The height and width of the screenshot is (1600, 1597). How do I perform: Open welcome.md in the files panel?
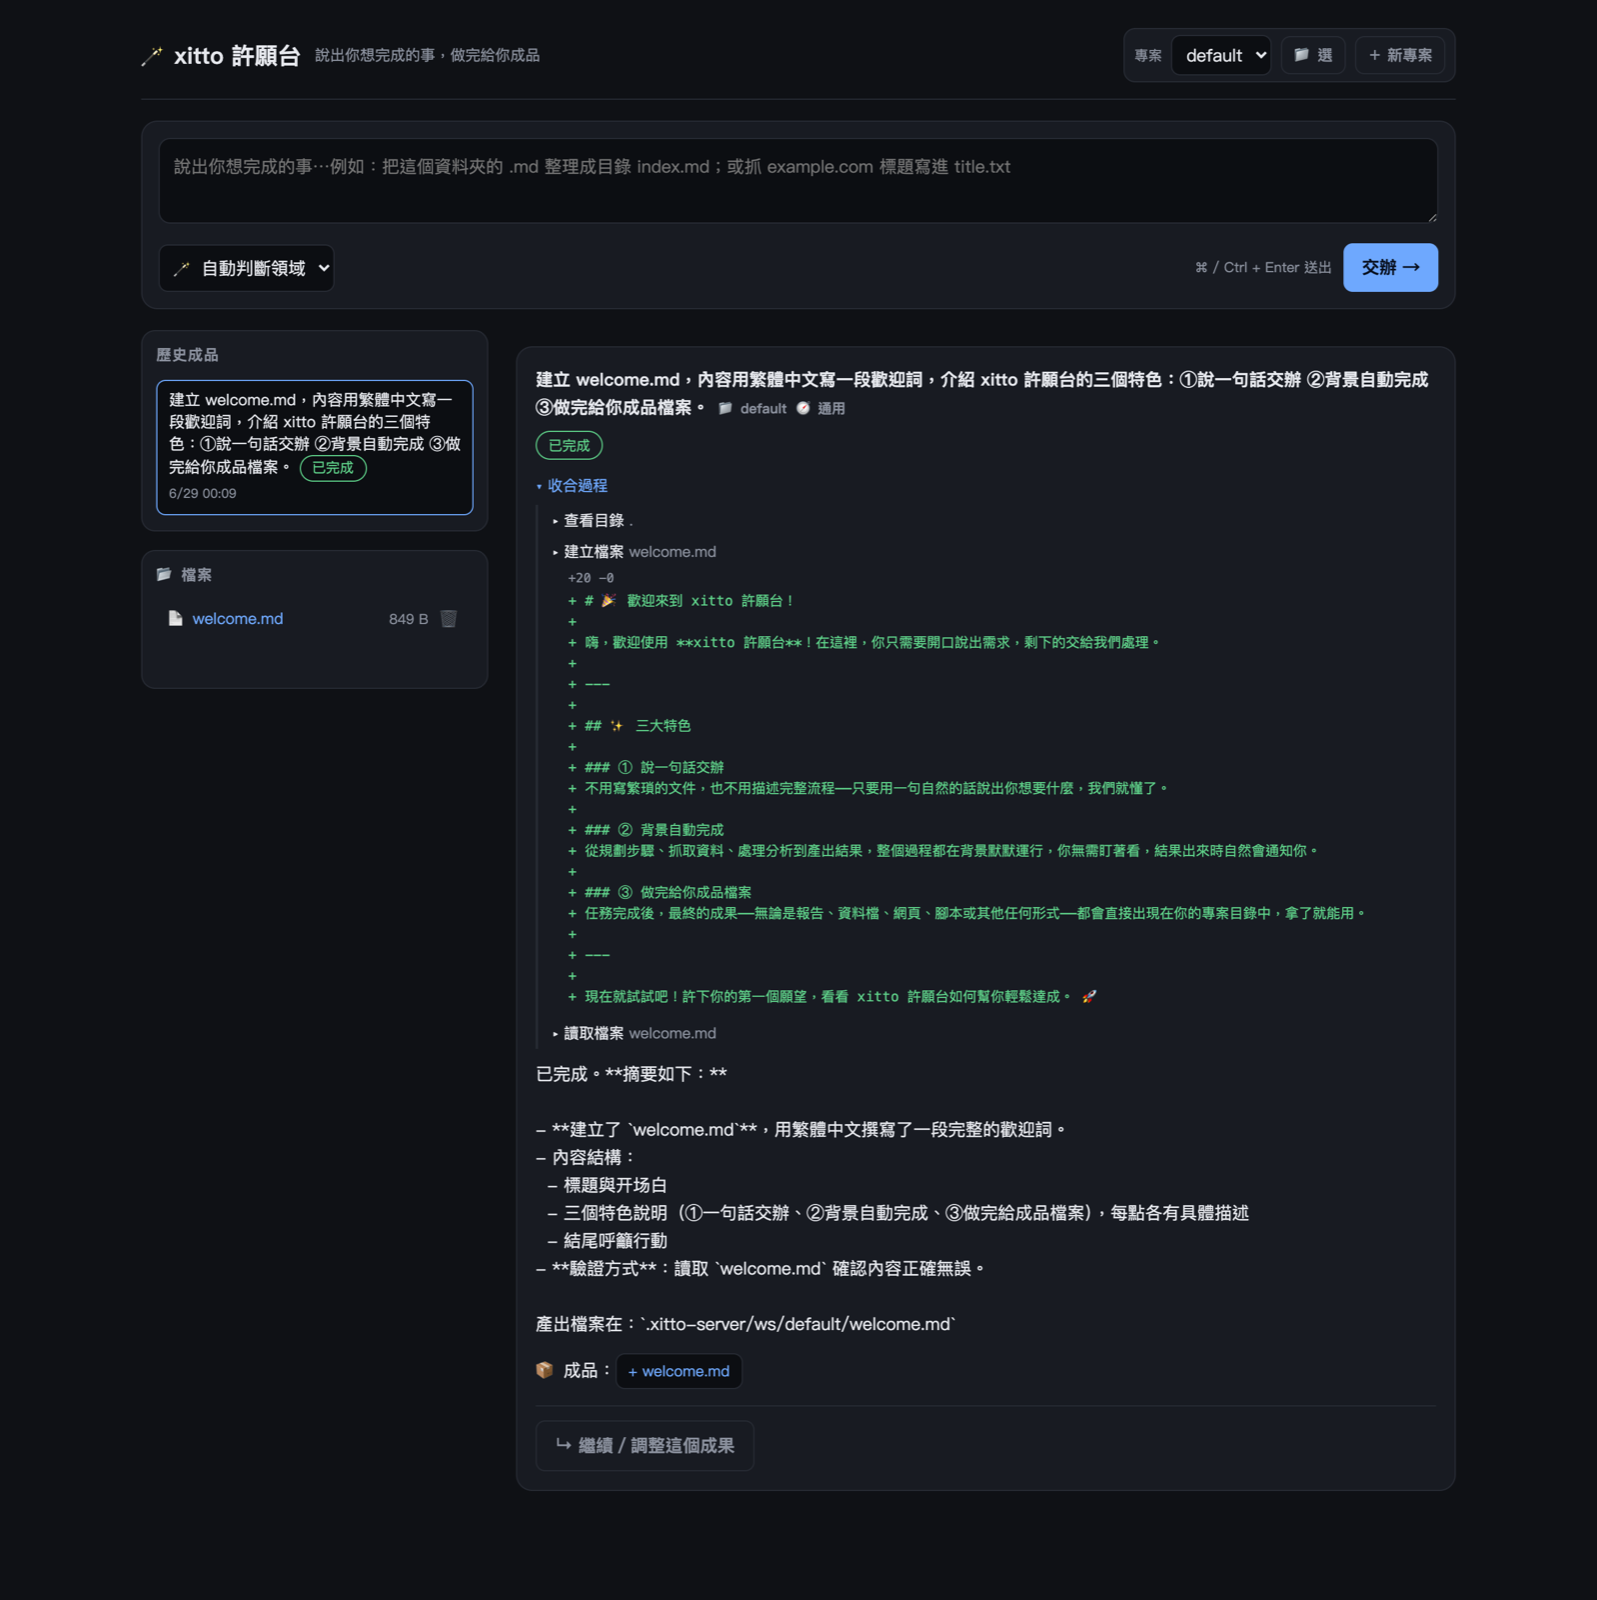[237, 619]
